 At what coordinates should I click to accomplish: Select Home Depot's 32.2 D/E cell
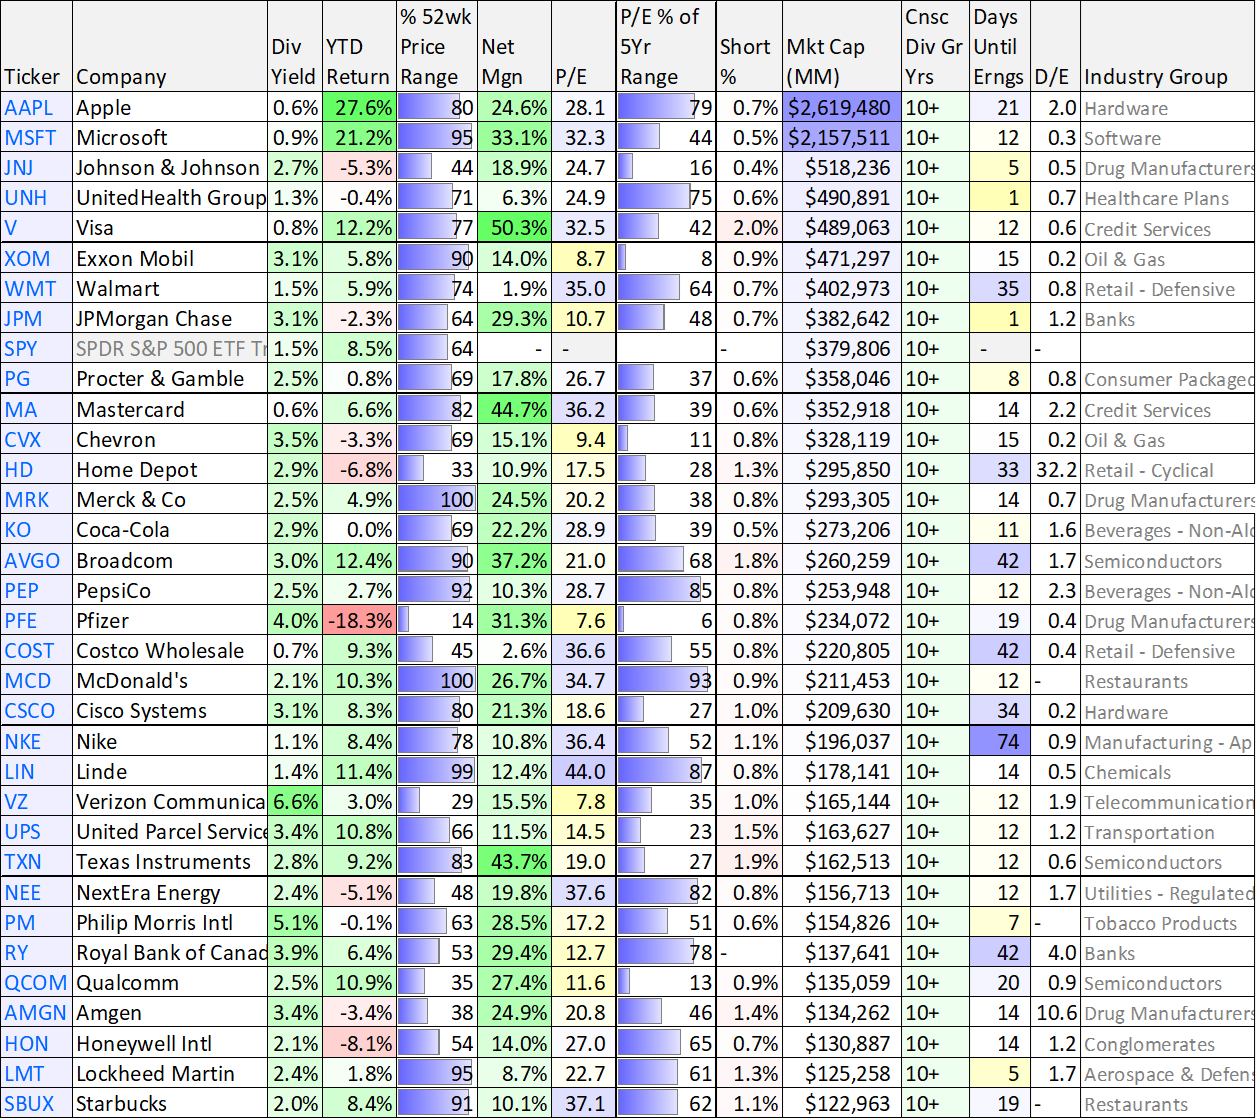(1055, 470)
